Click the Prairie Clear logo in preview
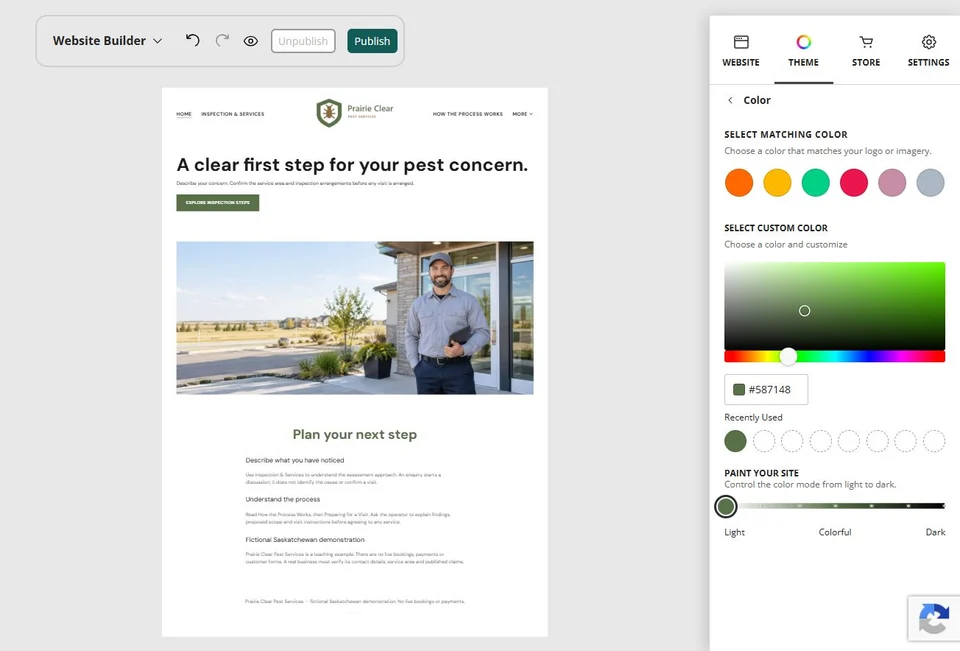 tap(355, 113)
